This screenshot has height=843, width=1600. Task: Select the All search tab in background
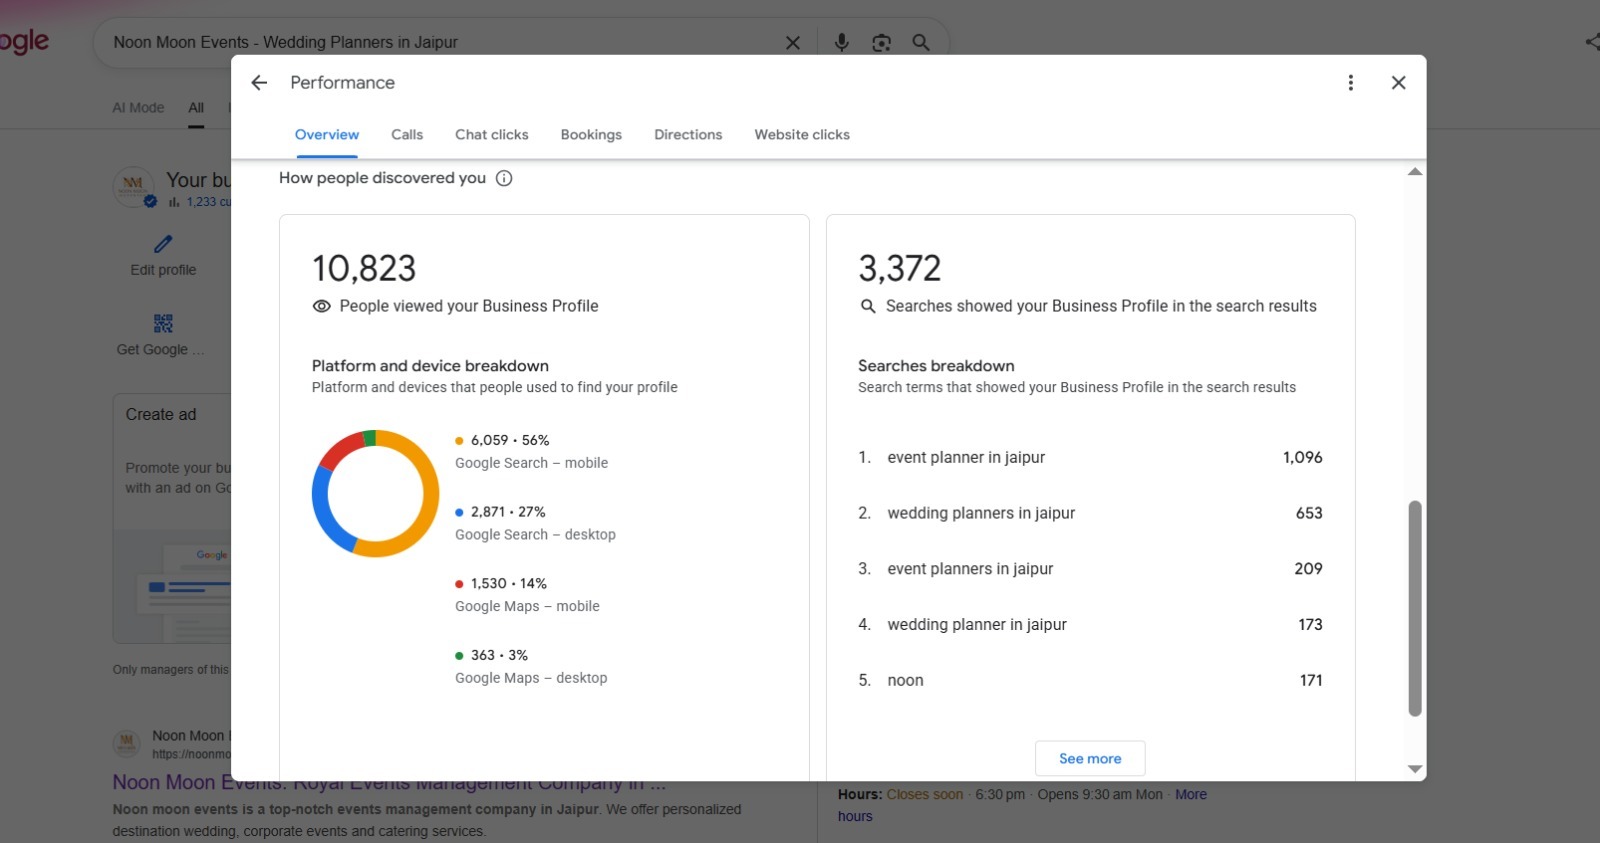196,108
